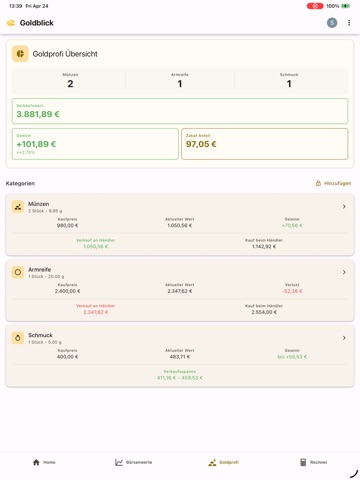Click the Münzen category title
Viewport: 360px width, 480px height.
pos(39,204)
